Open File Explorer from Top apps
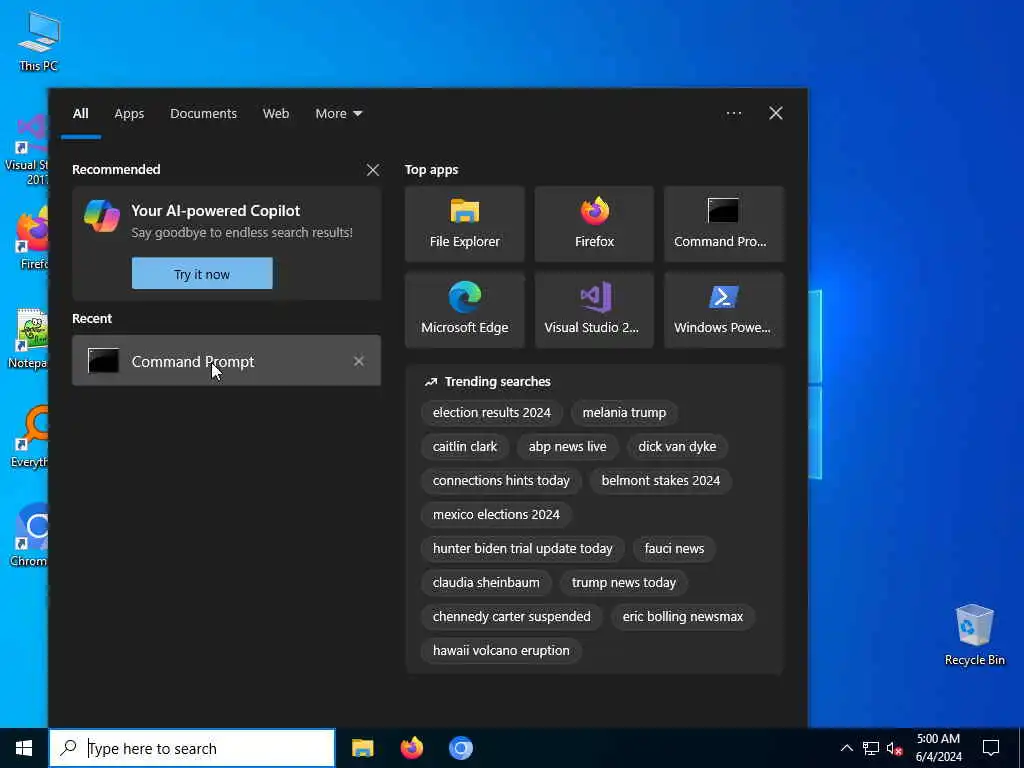This screenshot has width=1024, height=768. 464,224
